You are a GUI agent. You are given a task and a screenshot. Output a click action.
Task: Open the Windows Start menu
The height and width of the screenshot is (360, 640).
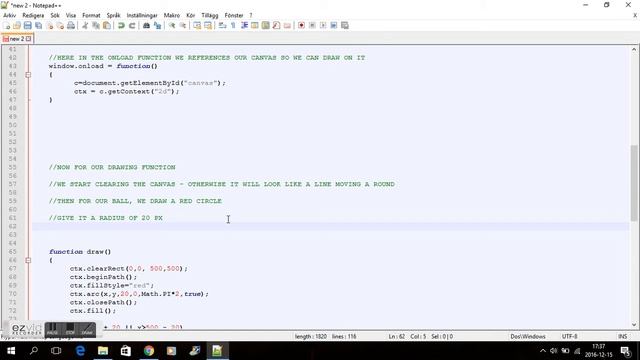pos(11,351)
